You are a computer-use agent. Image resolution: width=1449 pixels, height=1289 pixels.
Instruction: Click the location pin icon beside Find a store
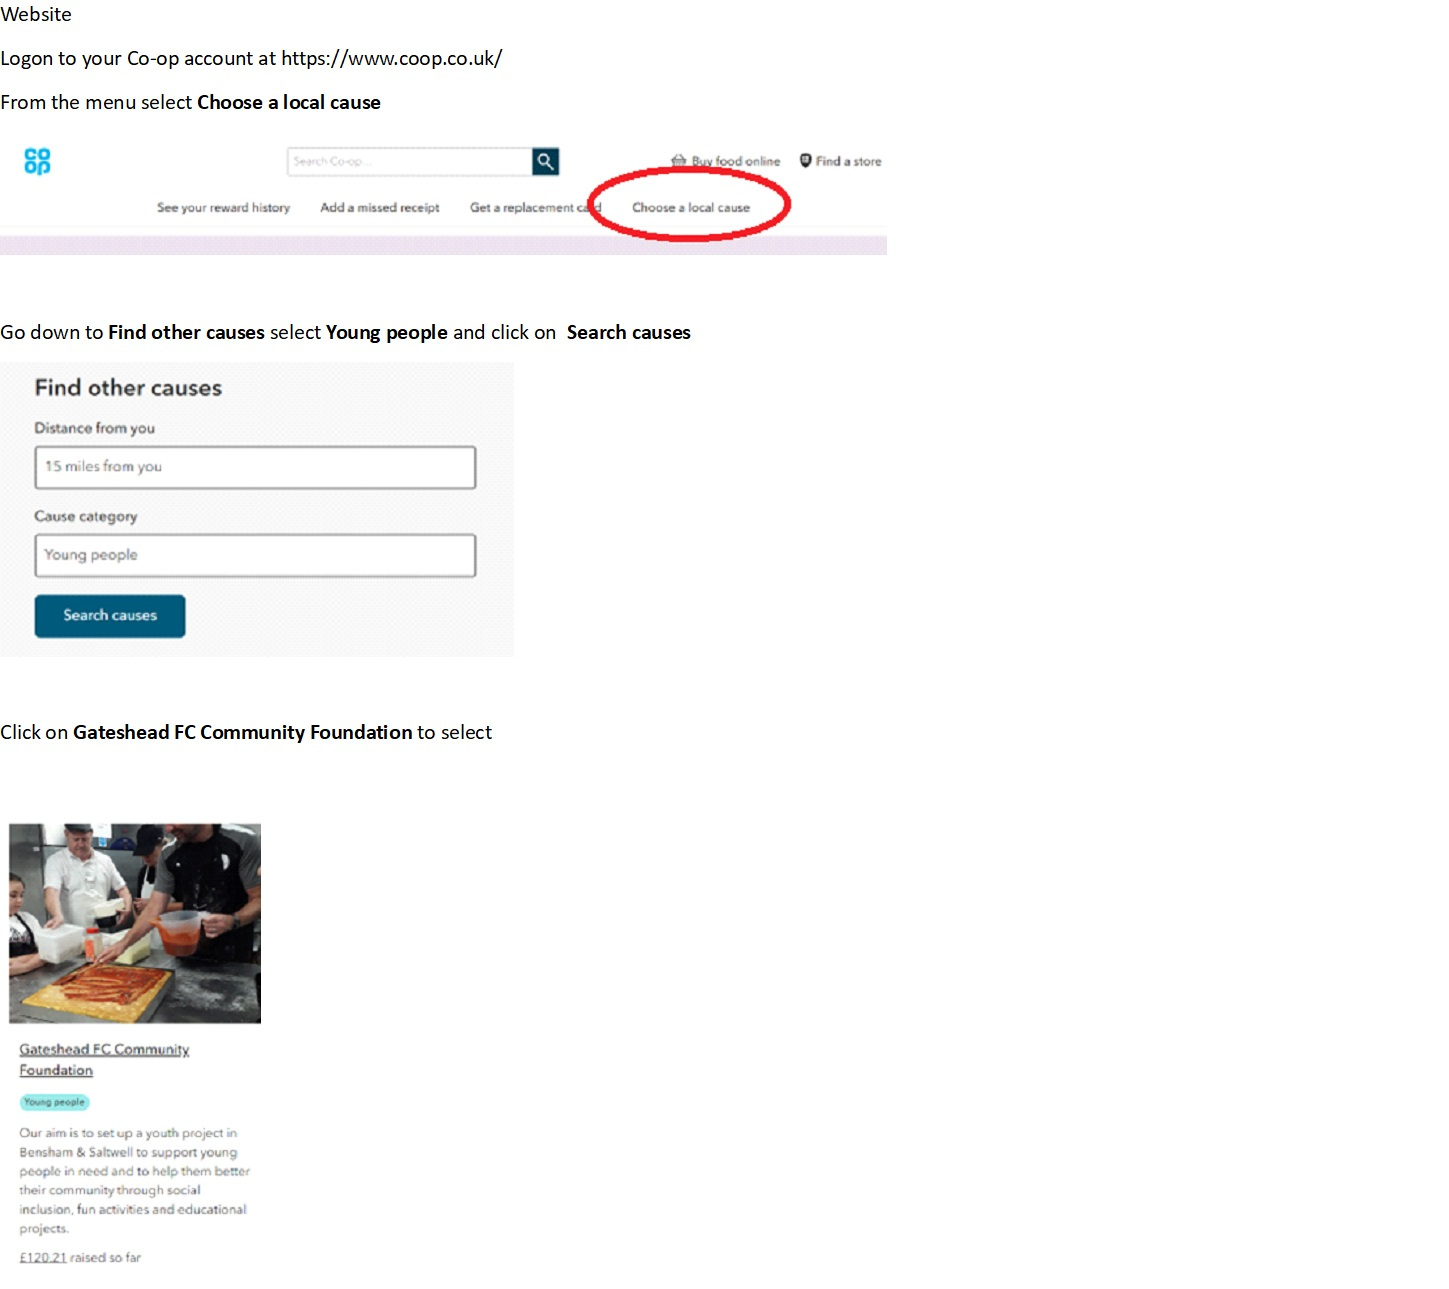click(805, 161)
